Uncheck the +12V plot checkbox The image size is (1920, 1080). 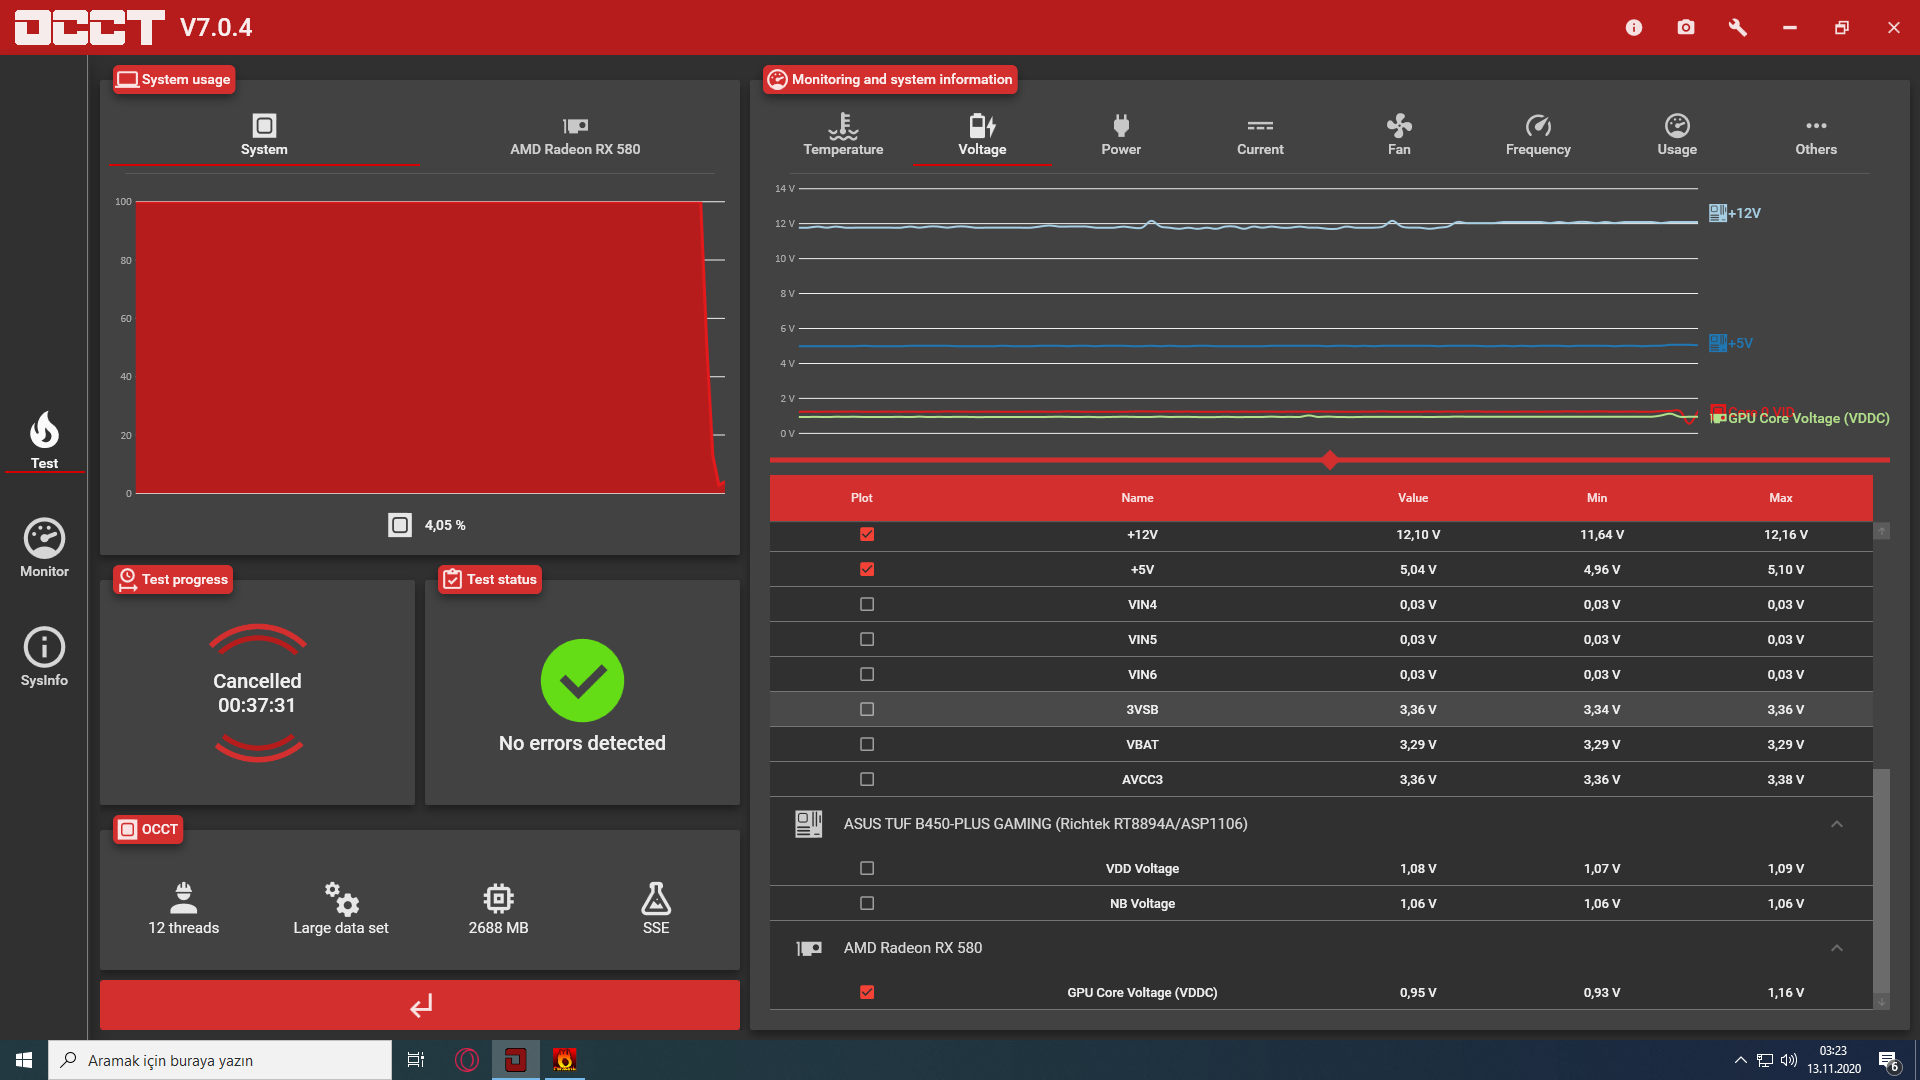867,534
